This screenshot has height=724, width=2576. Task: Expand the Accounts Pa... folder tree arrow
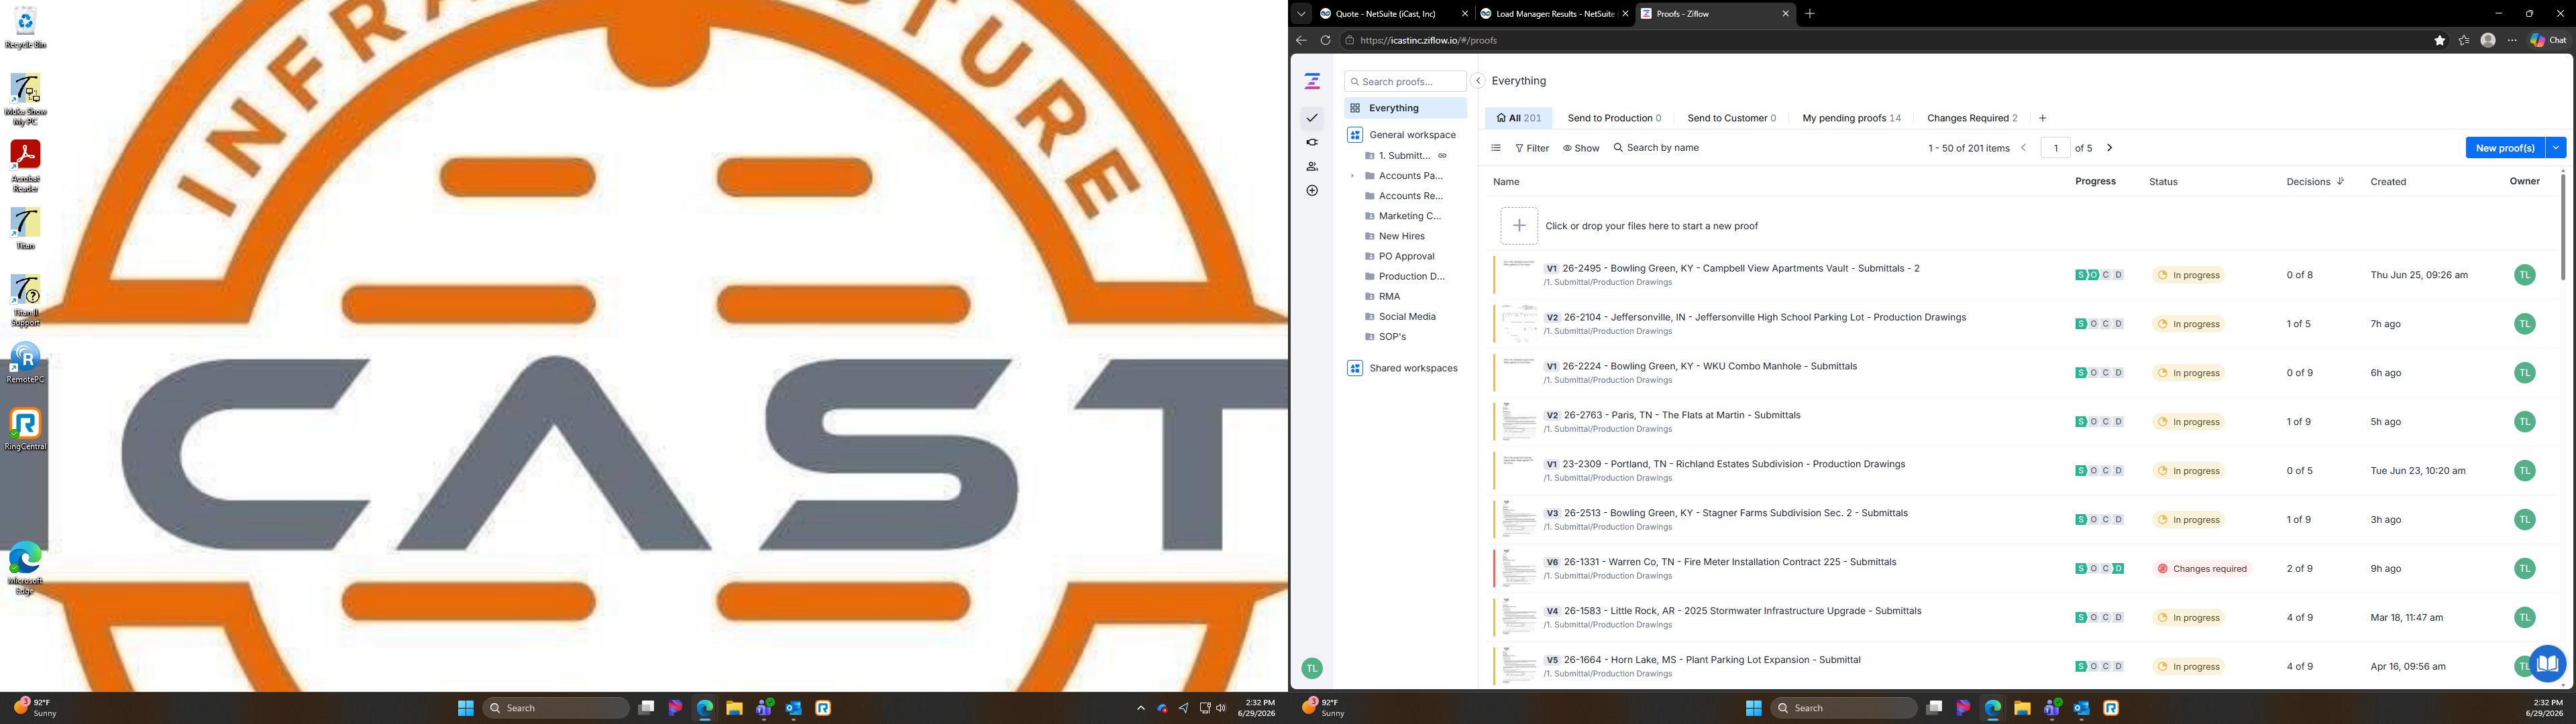click(1352, 176)
